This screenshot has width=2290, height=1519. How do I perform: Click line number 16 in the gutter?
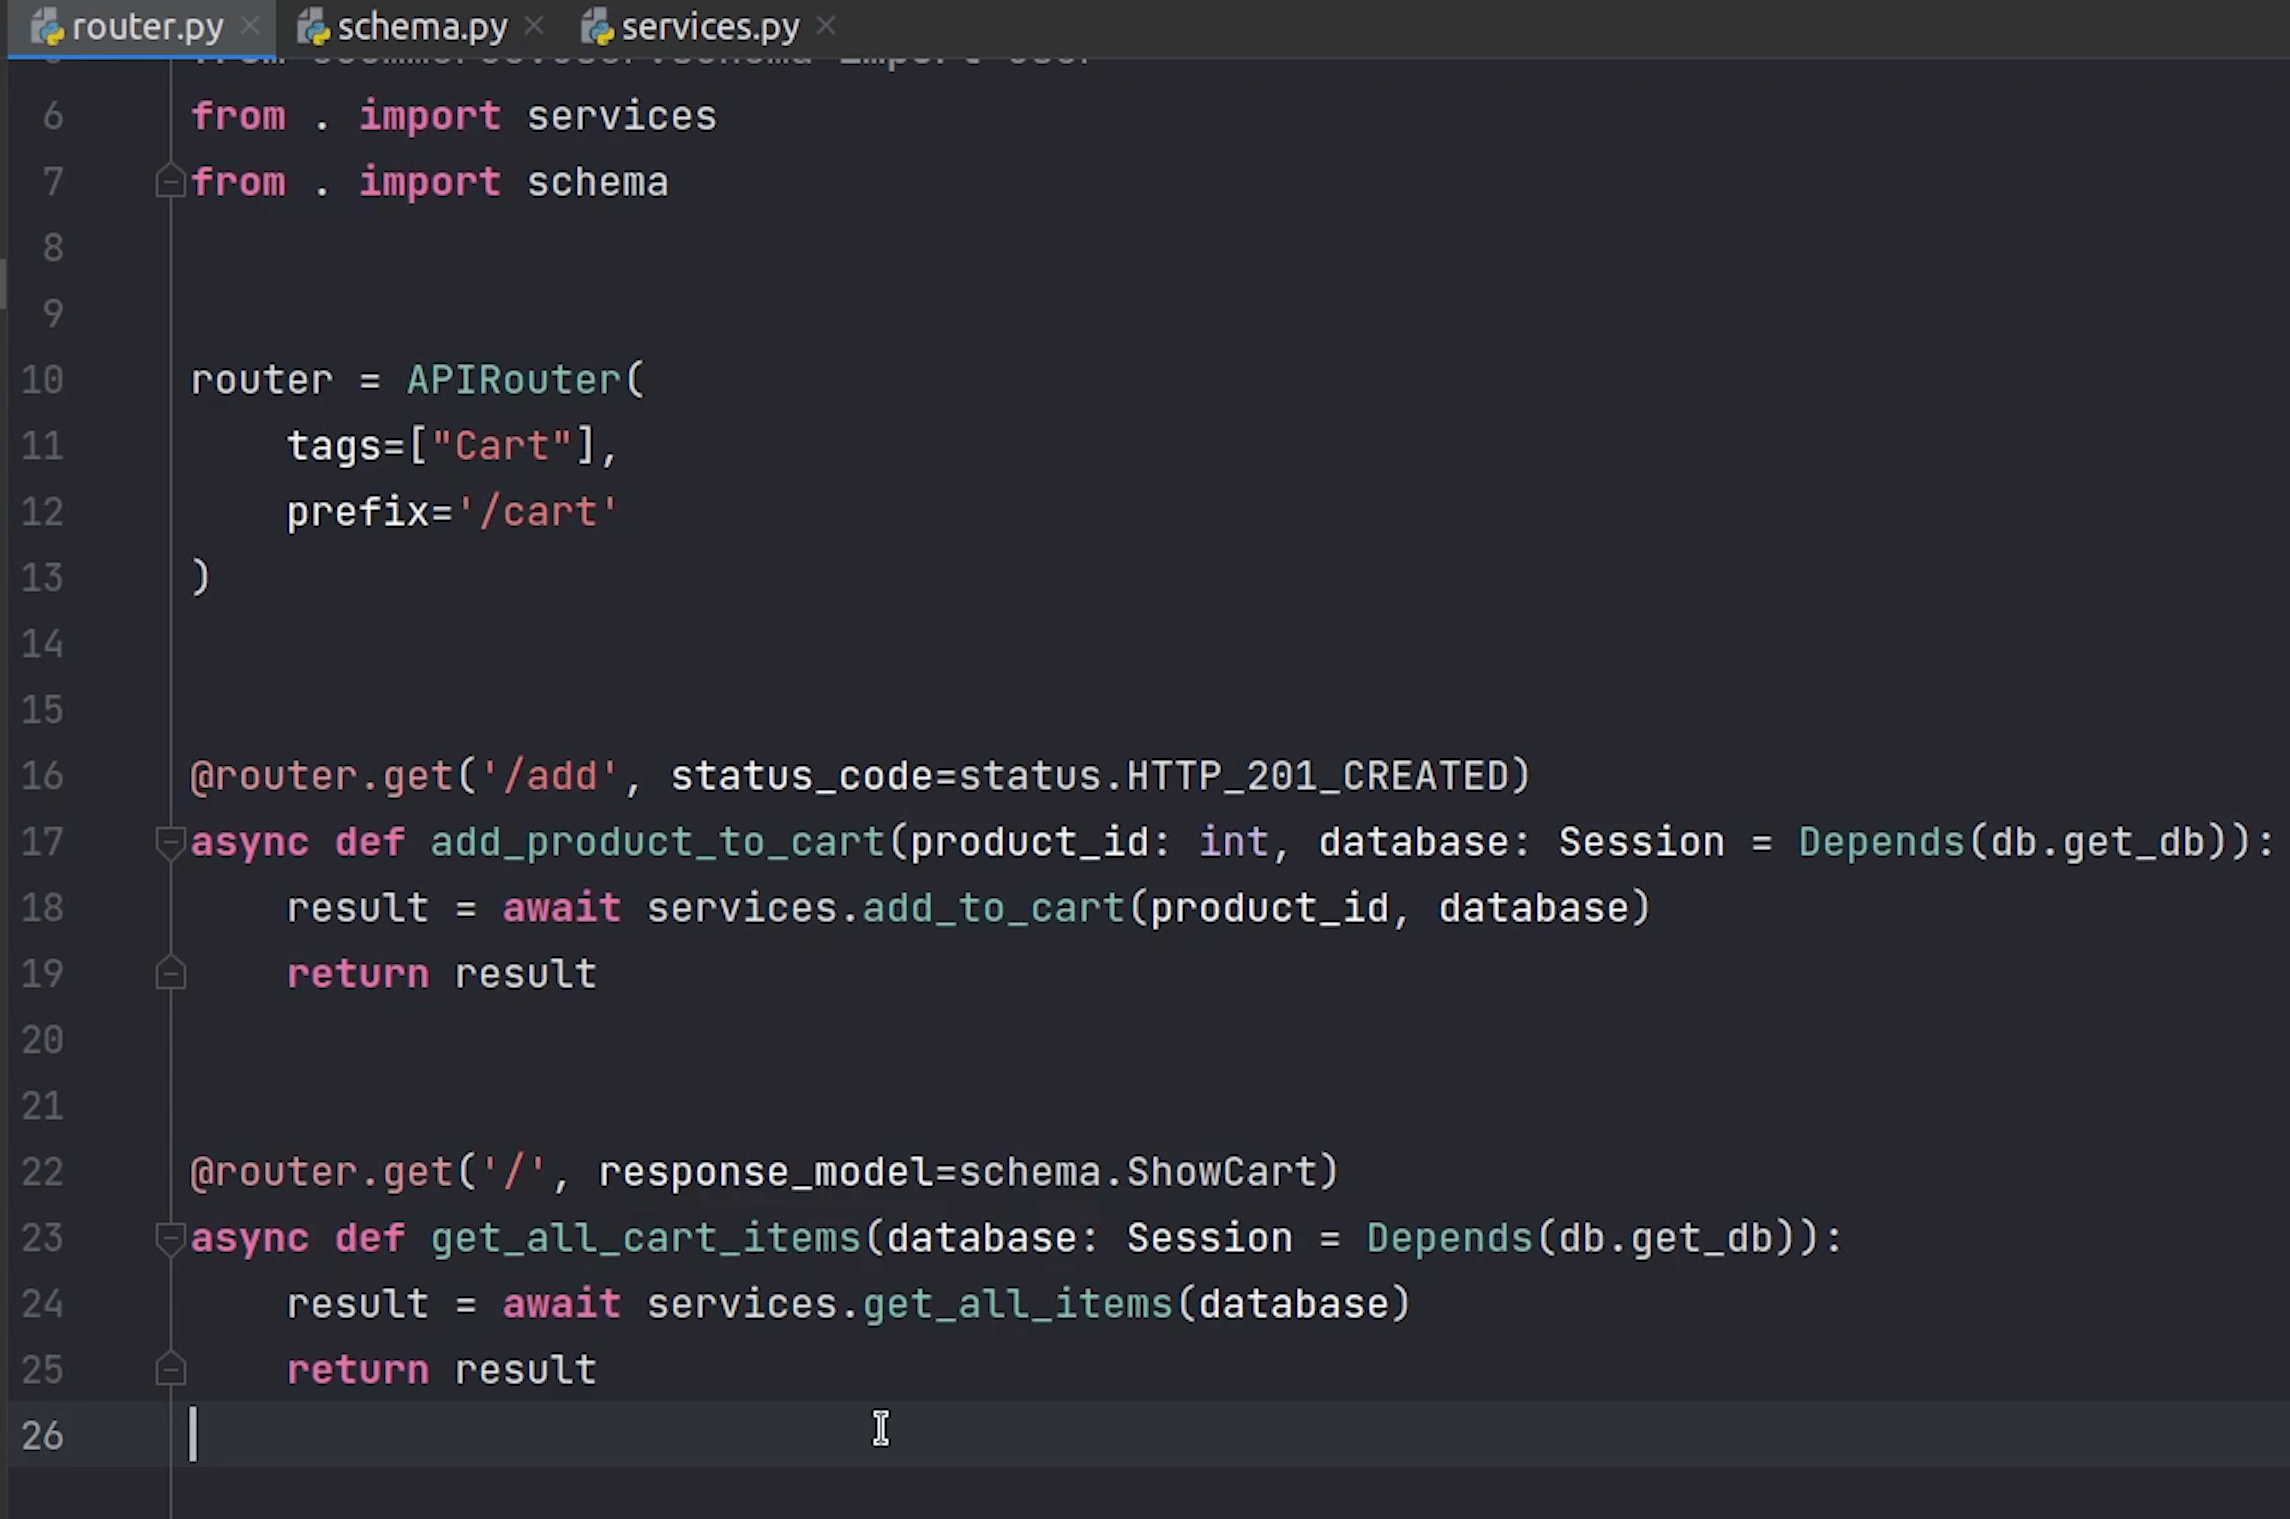click(x=42, y=776)
